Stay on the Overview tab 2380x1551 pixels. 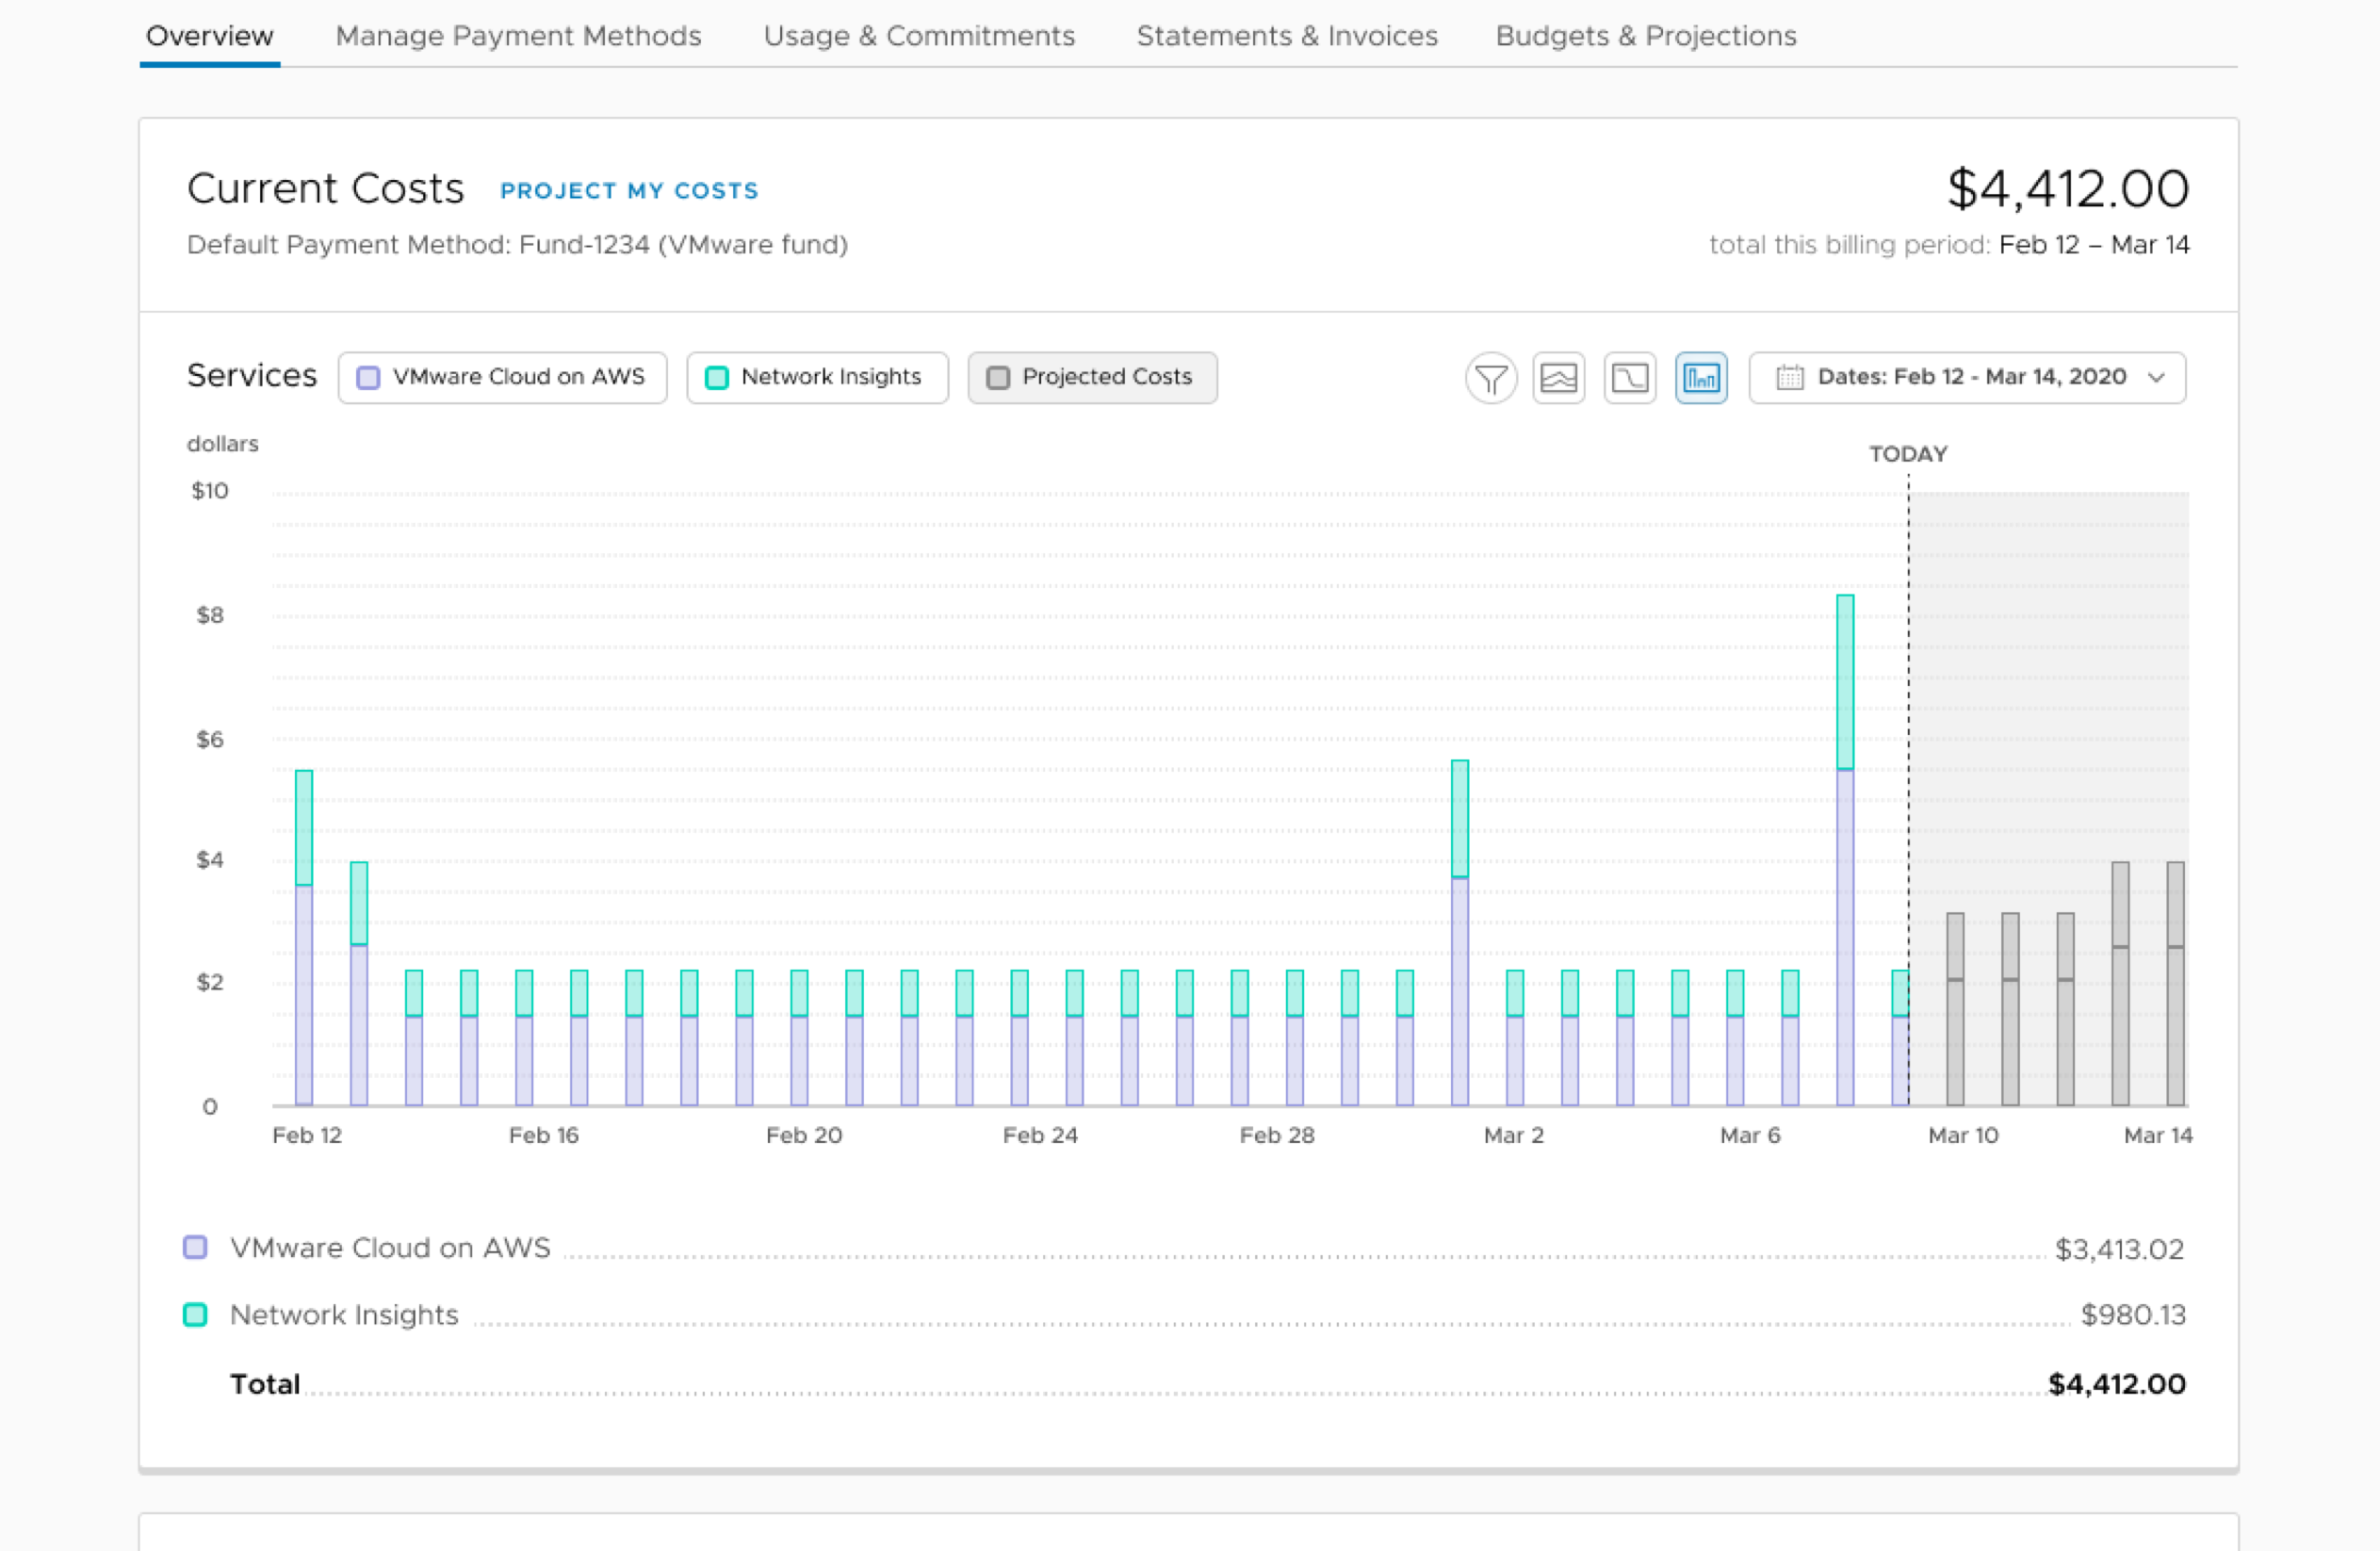point(210,36)
